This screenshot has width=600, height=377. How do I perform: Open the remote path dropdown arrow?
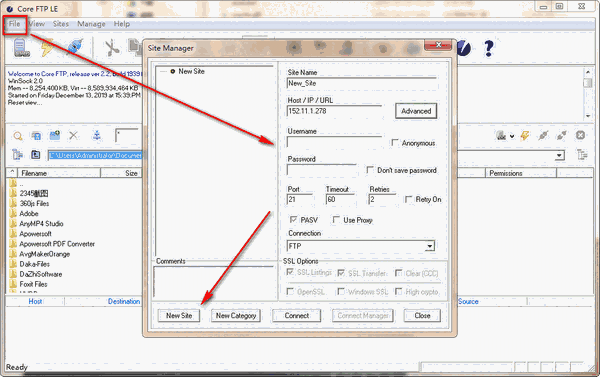coord(560,155)
